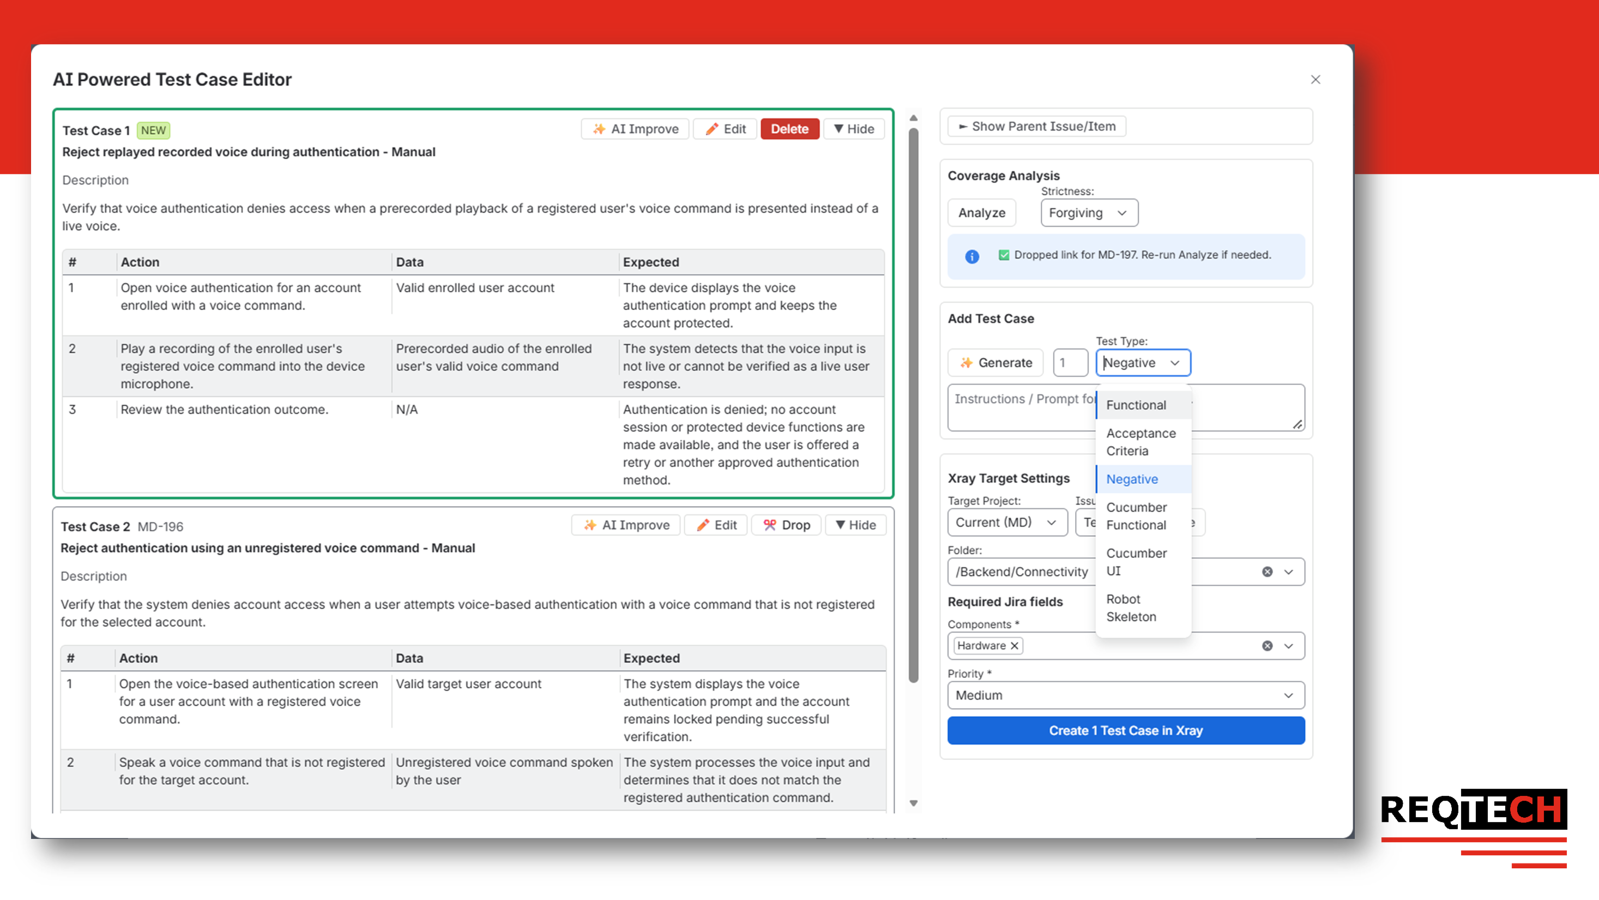The height and width of the screenshot is (900, 1599).
Task: Expand the Folder dropdown chevron
Action: [1289, 572]
